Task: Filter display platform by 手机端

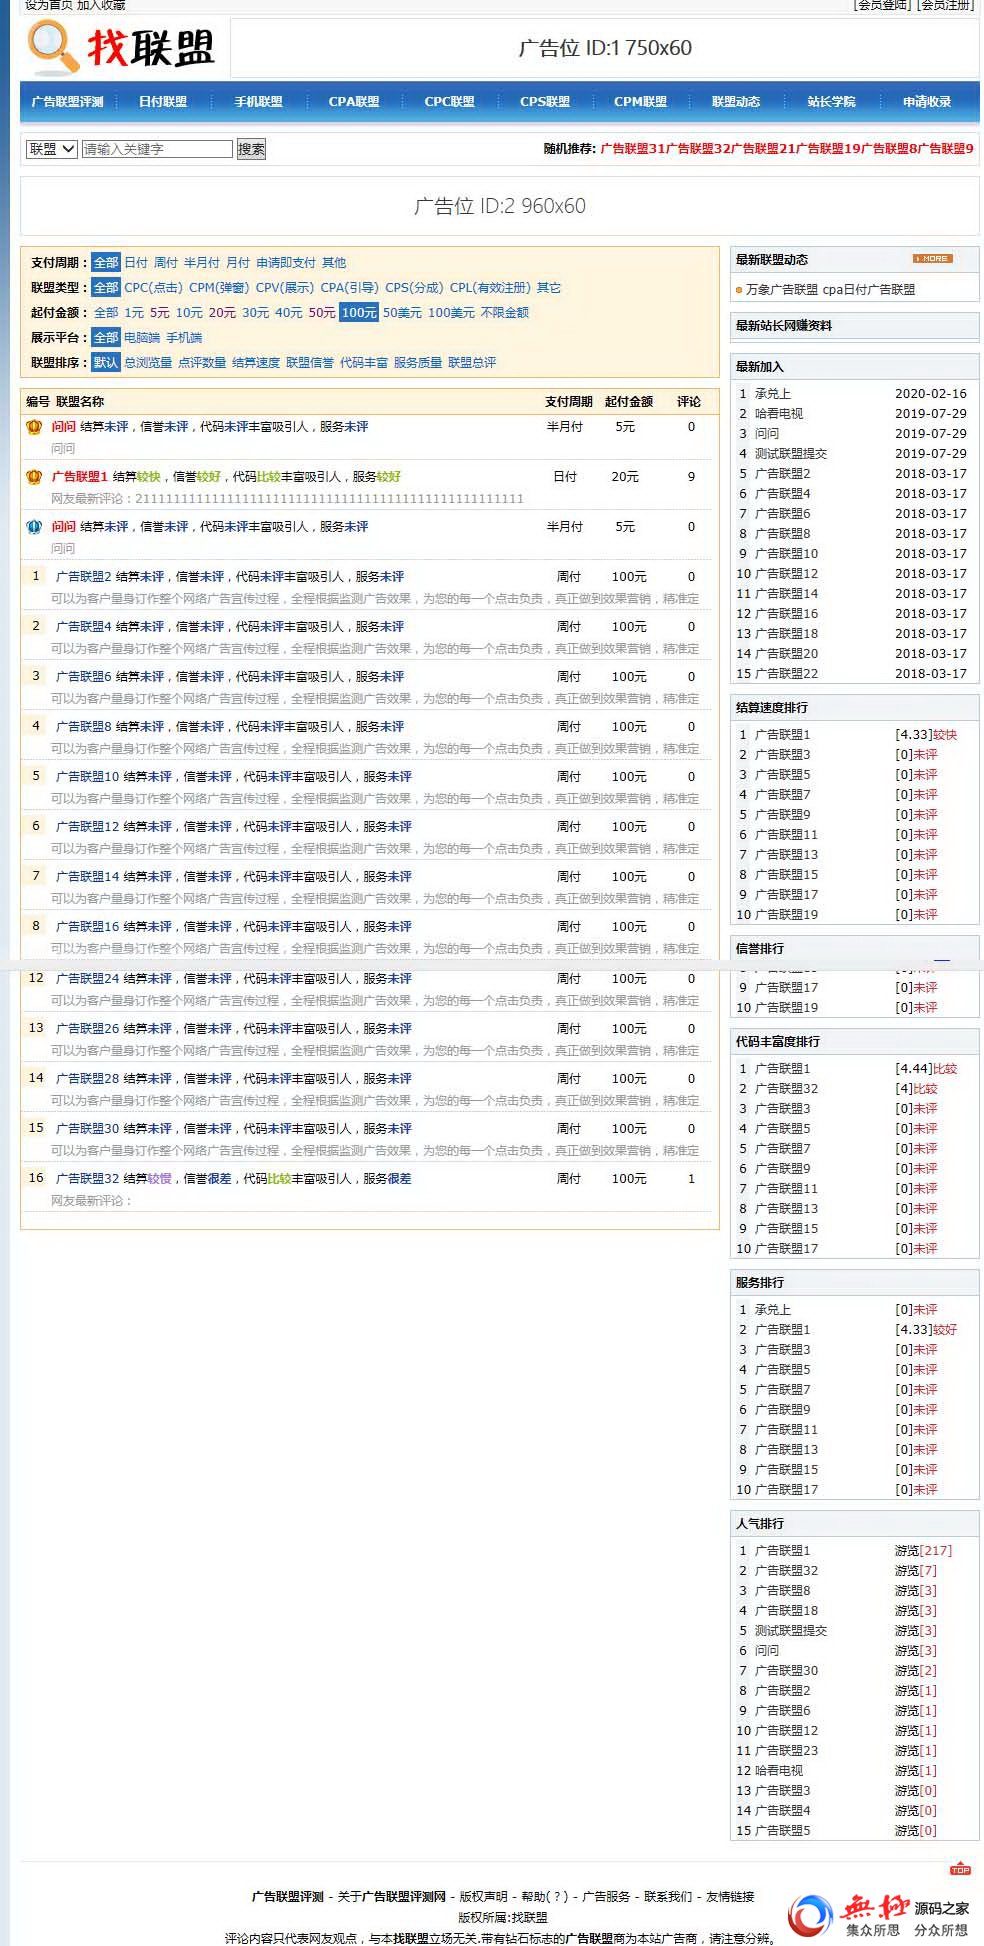Action: coord(184,338)
